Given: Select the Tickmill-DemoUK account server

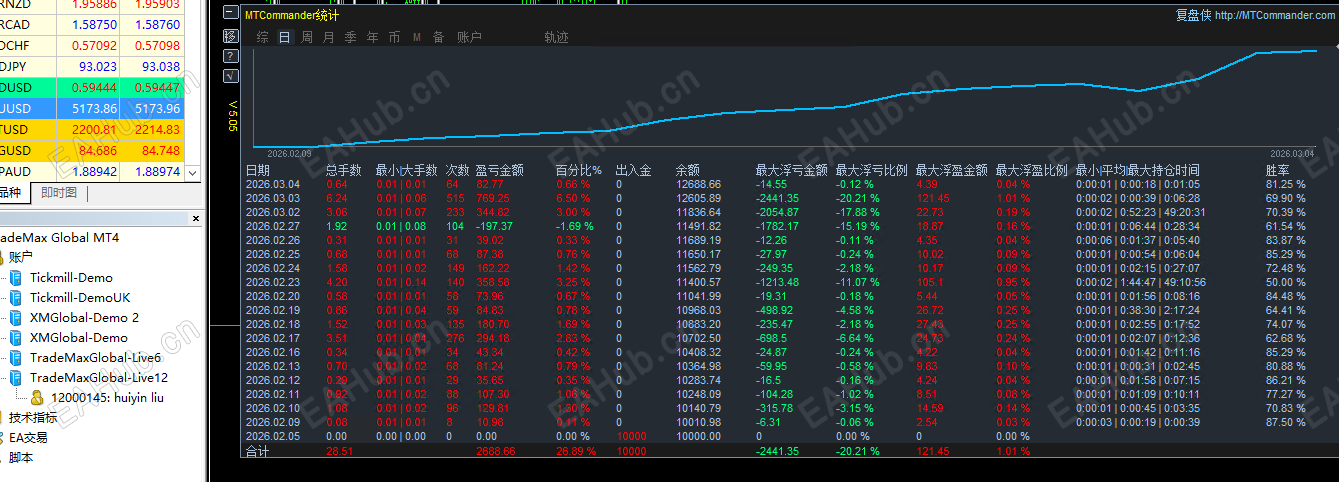Looking at the screenshot, I should tap(80, 297).
